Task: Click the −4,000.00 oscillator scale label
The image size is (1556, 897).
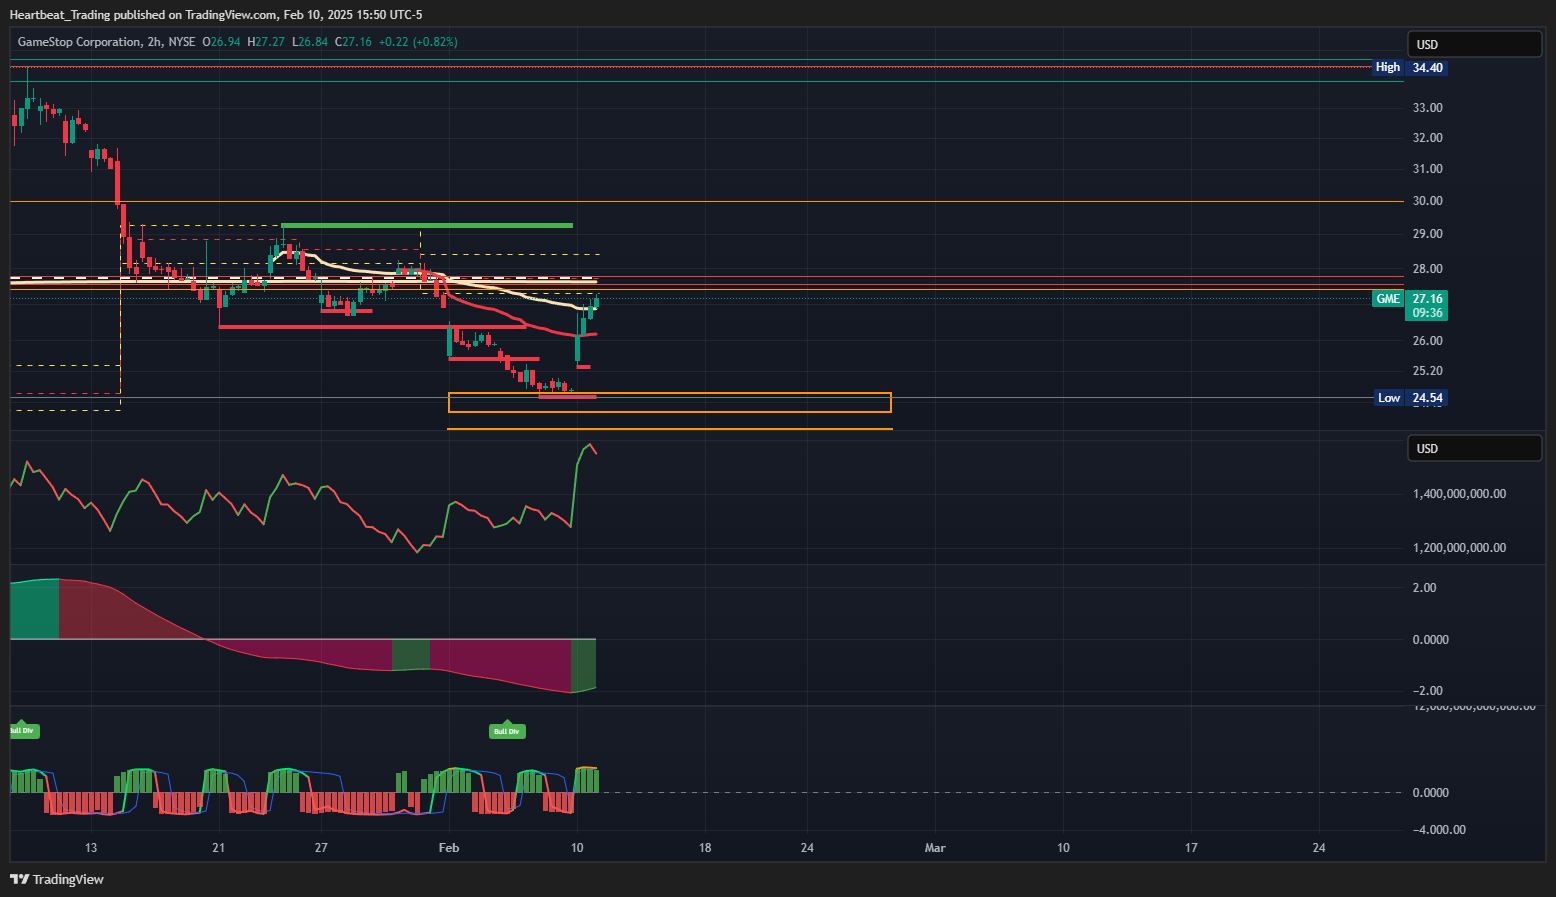Action: tap(1438, 830)
